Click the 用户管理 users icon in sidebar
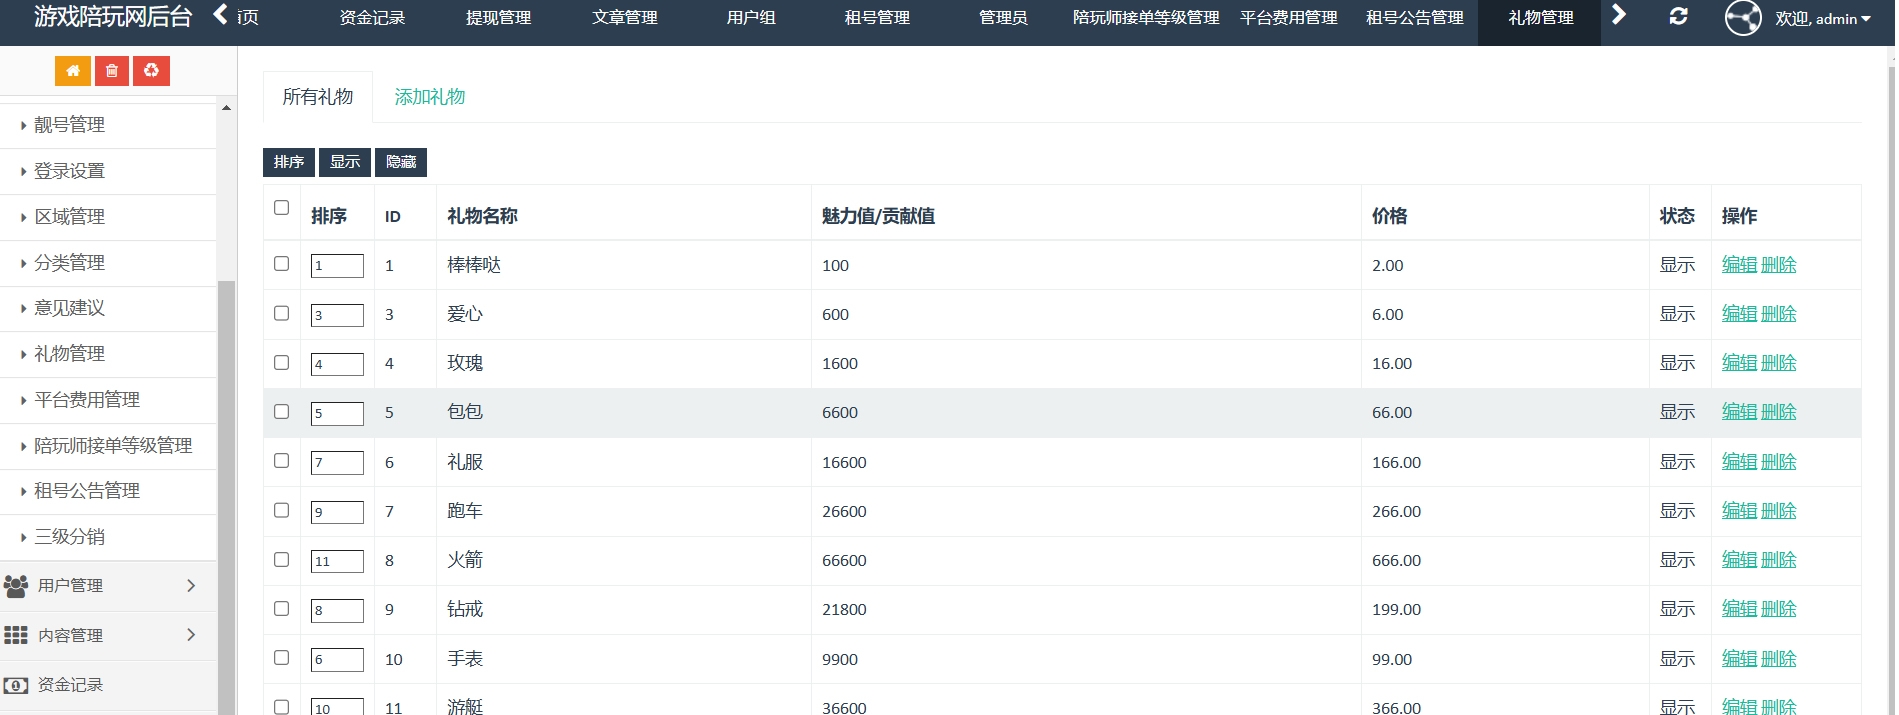The image size is (1899, 715). coord(16,586)
